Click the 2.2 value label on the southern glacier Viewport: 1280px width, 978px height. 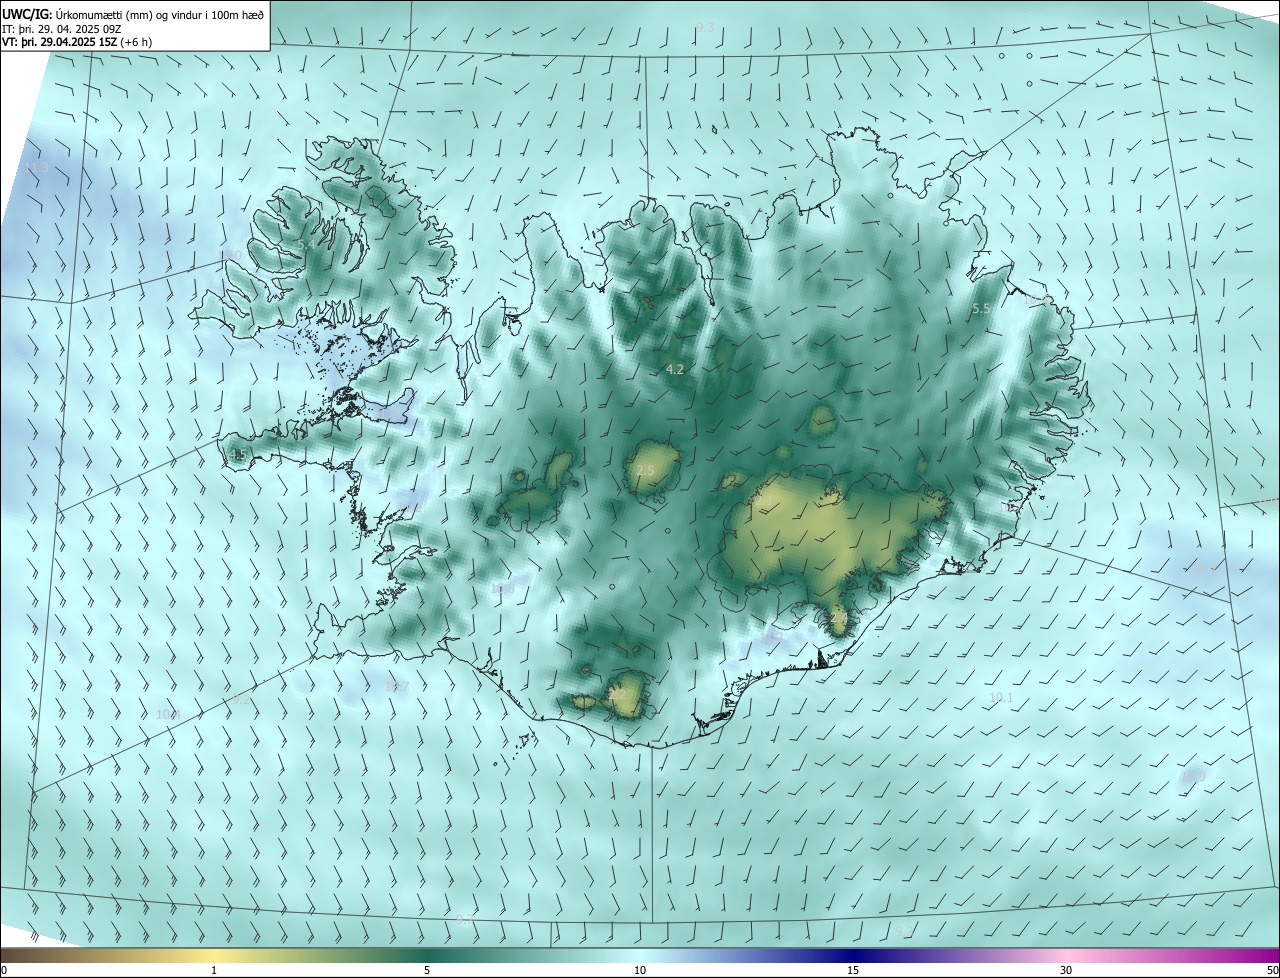(x=617, y=694)
